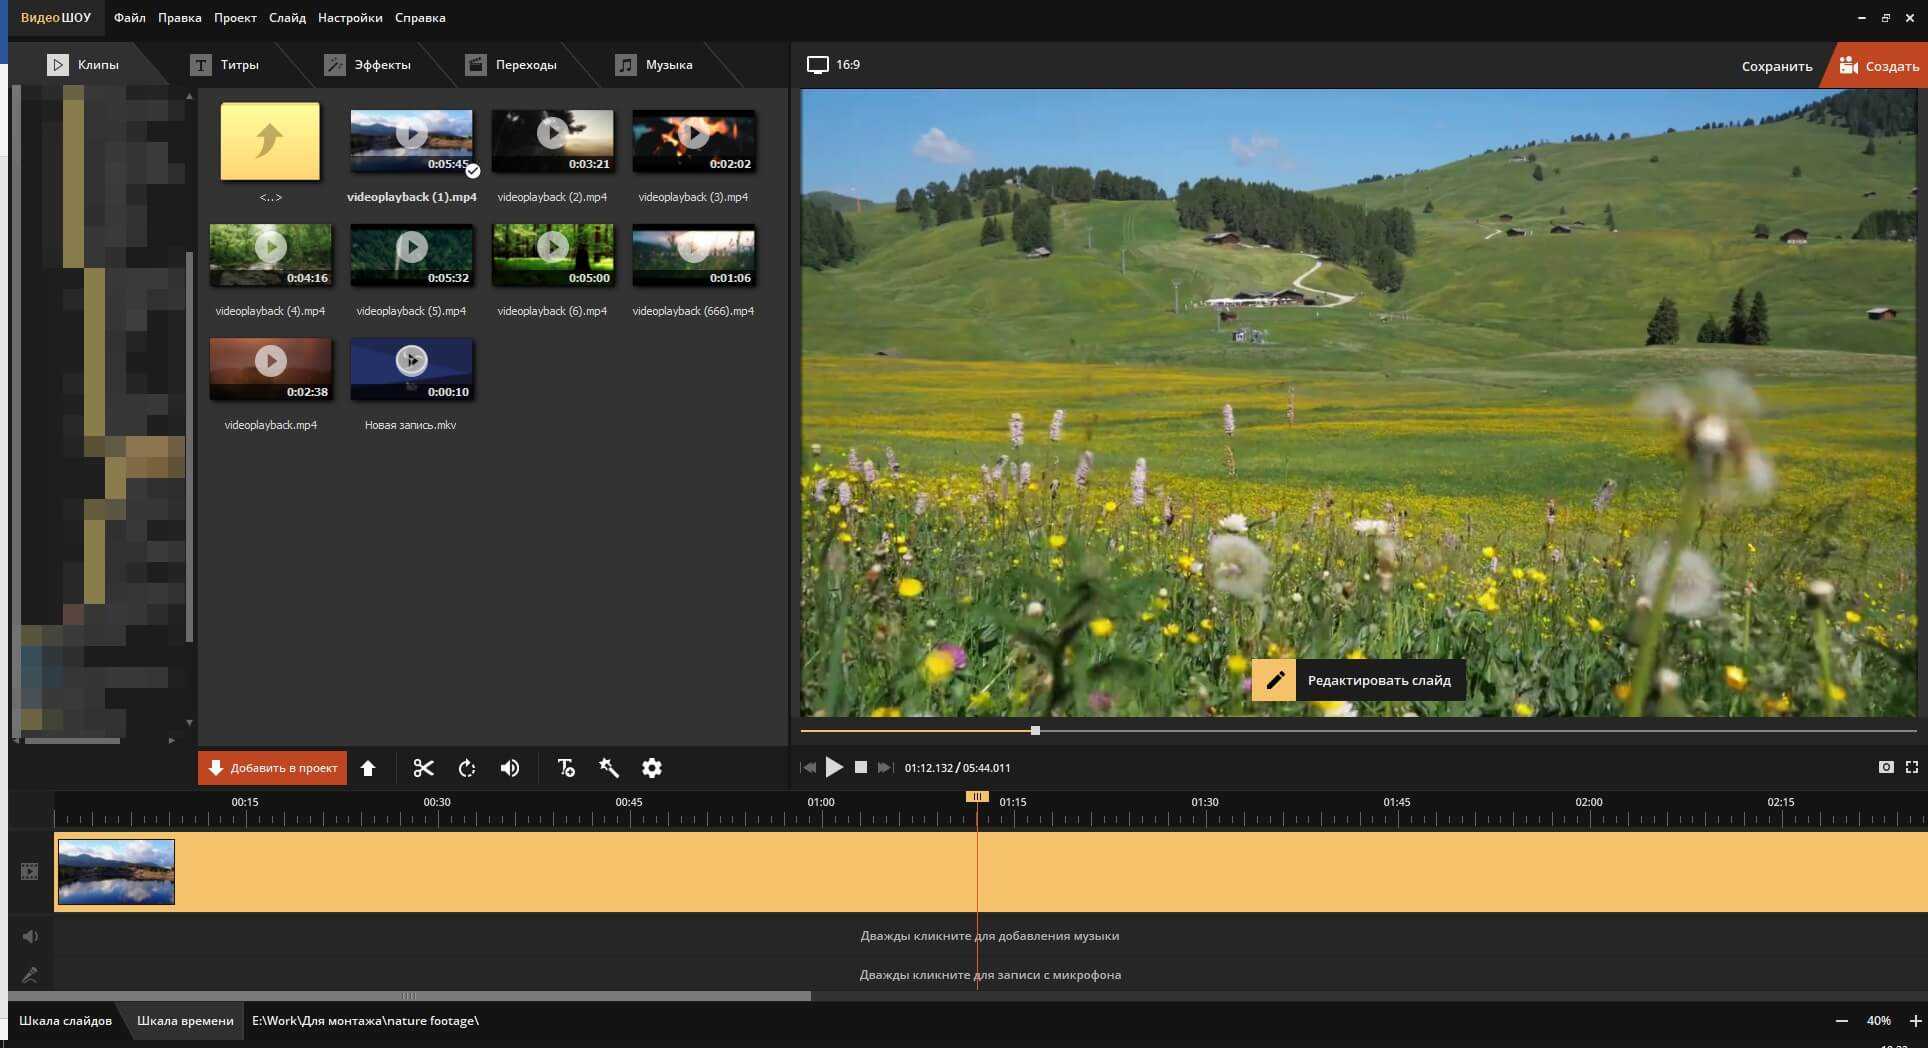The width and height of the screenshot is (1928, 1048).
Task: Jump to the next slide
Action: 884,767
